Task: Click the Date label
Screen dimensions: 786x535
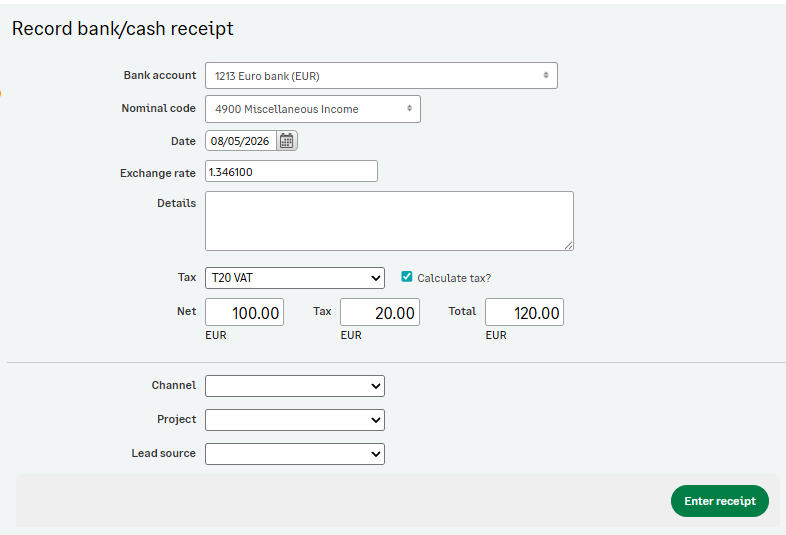Action: pyautogui.click(x=183, y=141)
